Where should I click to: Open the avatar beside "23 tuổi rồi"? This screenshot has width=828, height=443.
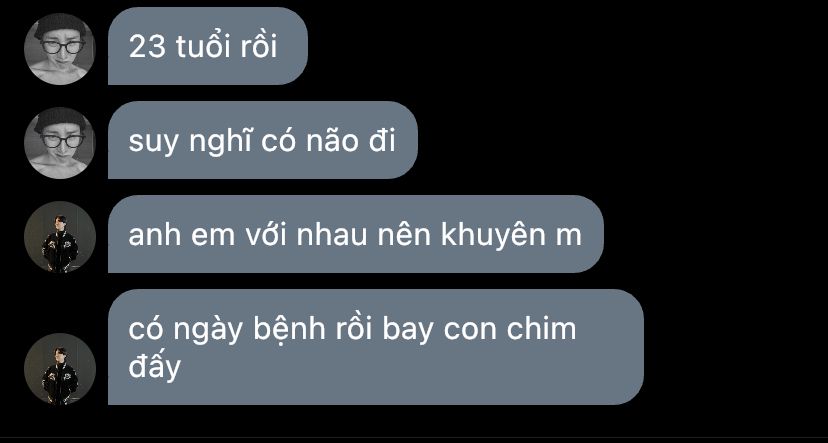[x=60, y=49]
